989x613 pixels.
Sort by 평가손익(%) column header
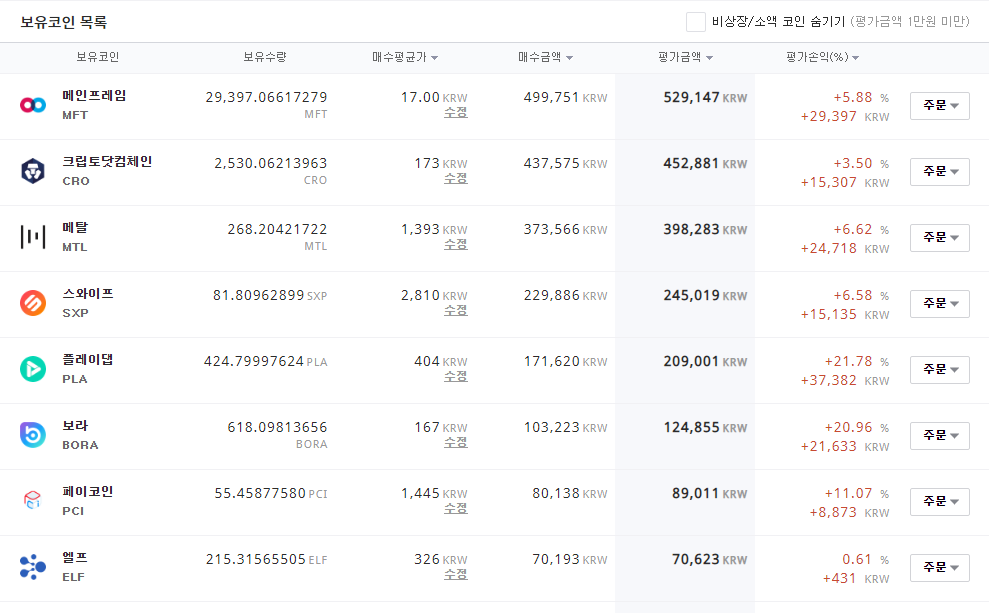coord(822,57)
